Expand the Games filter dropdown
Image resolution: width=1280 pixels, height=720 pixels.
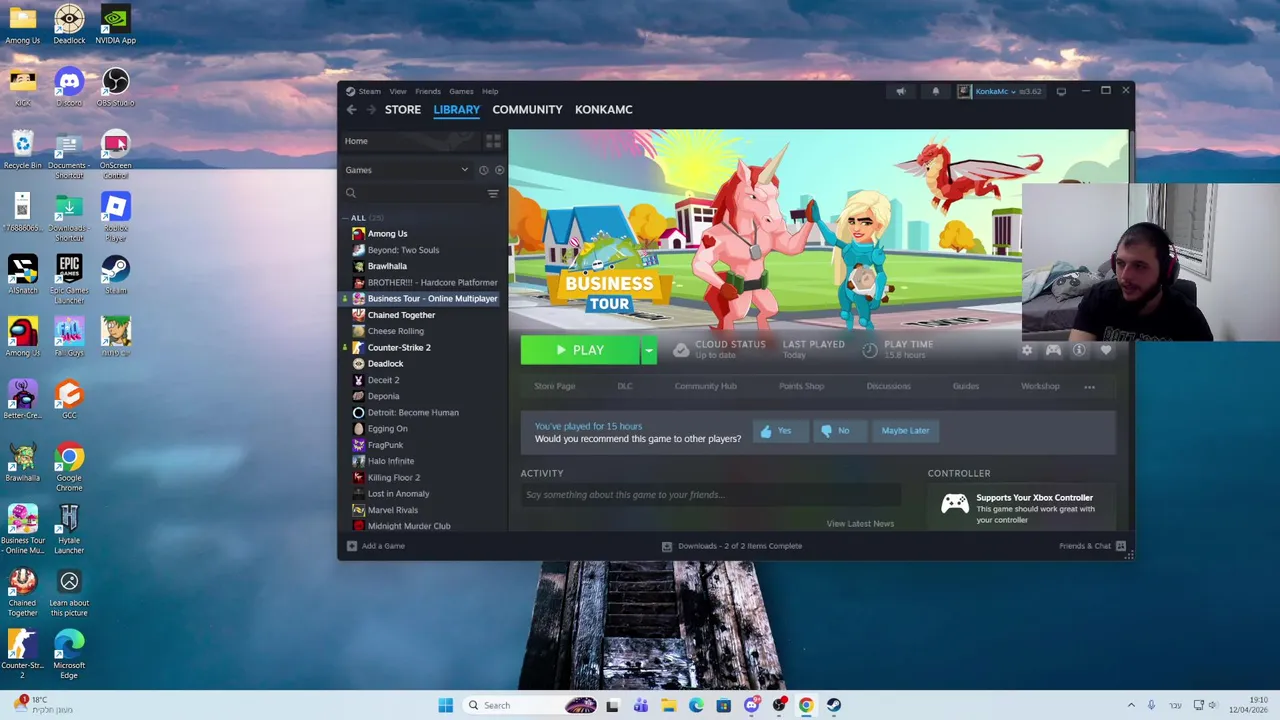pos(464,170)
